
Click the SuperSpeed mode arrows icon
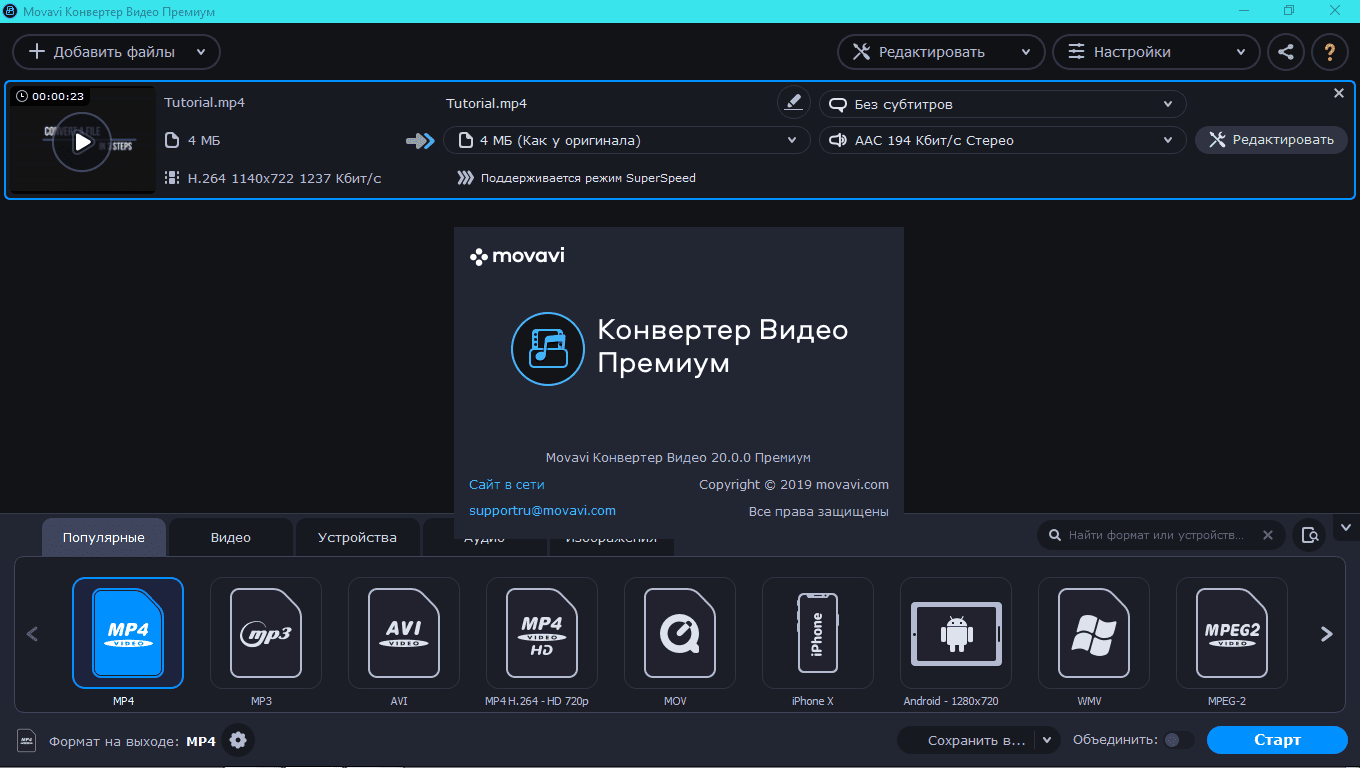(x=465, y=178)
